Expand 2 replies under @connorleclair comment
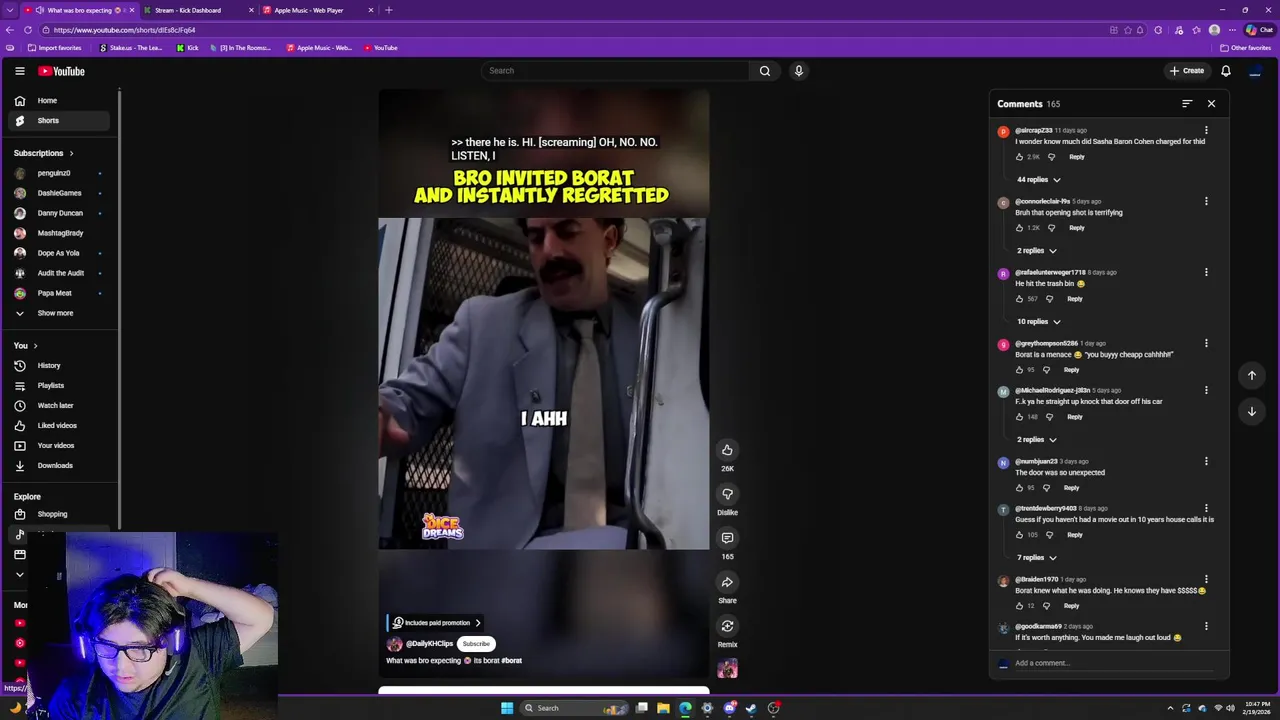This screenshot has width=1280, height=720. point(1037,251)
